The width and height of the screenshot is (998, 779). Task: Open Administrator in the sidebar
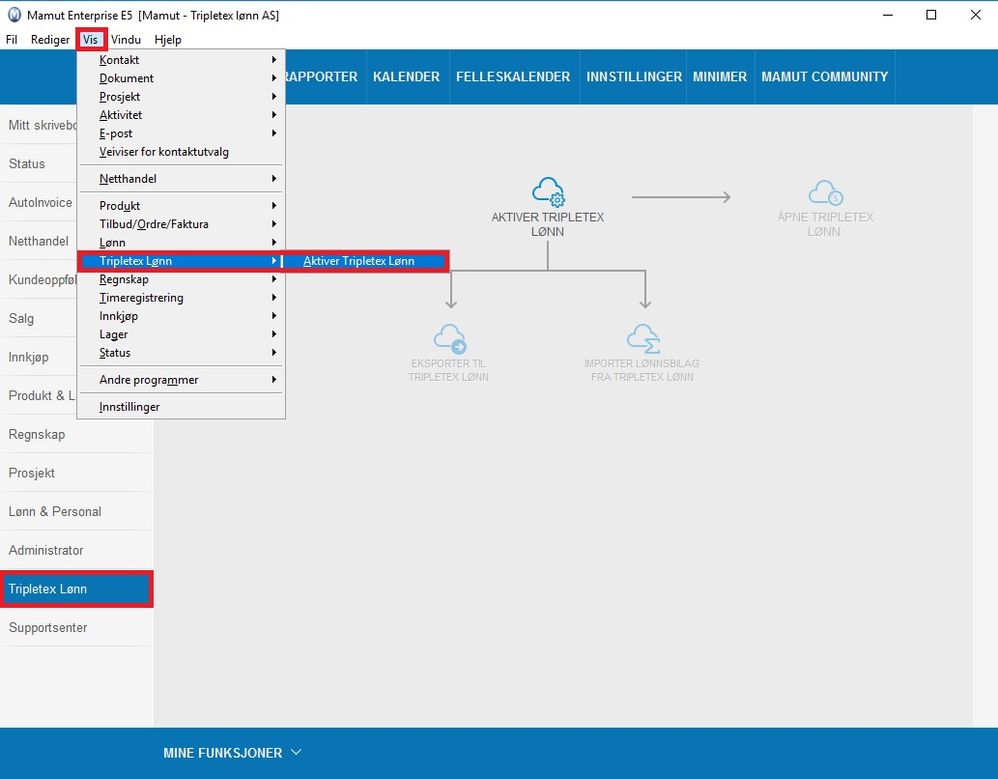point(76,551)
